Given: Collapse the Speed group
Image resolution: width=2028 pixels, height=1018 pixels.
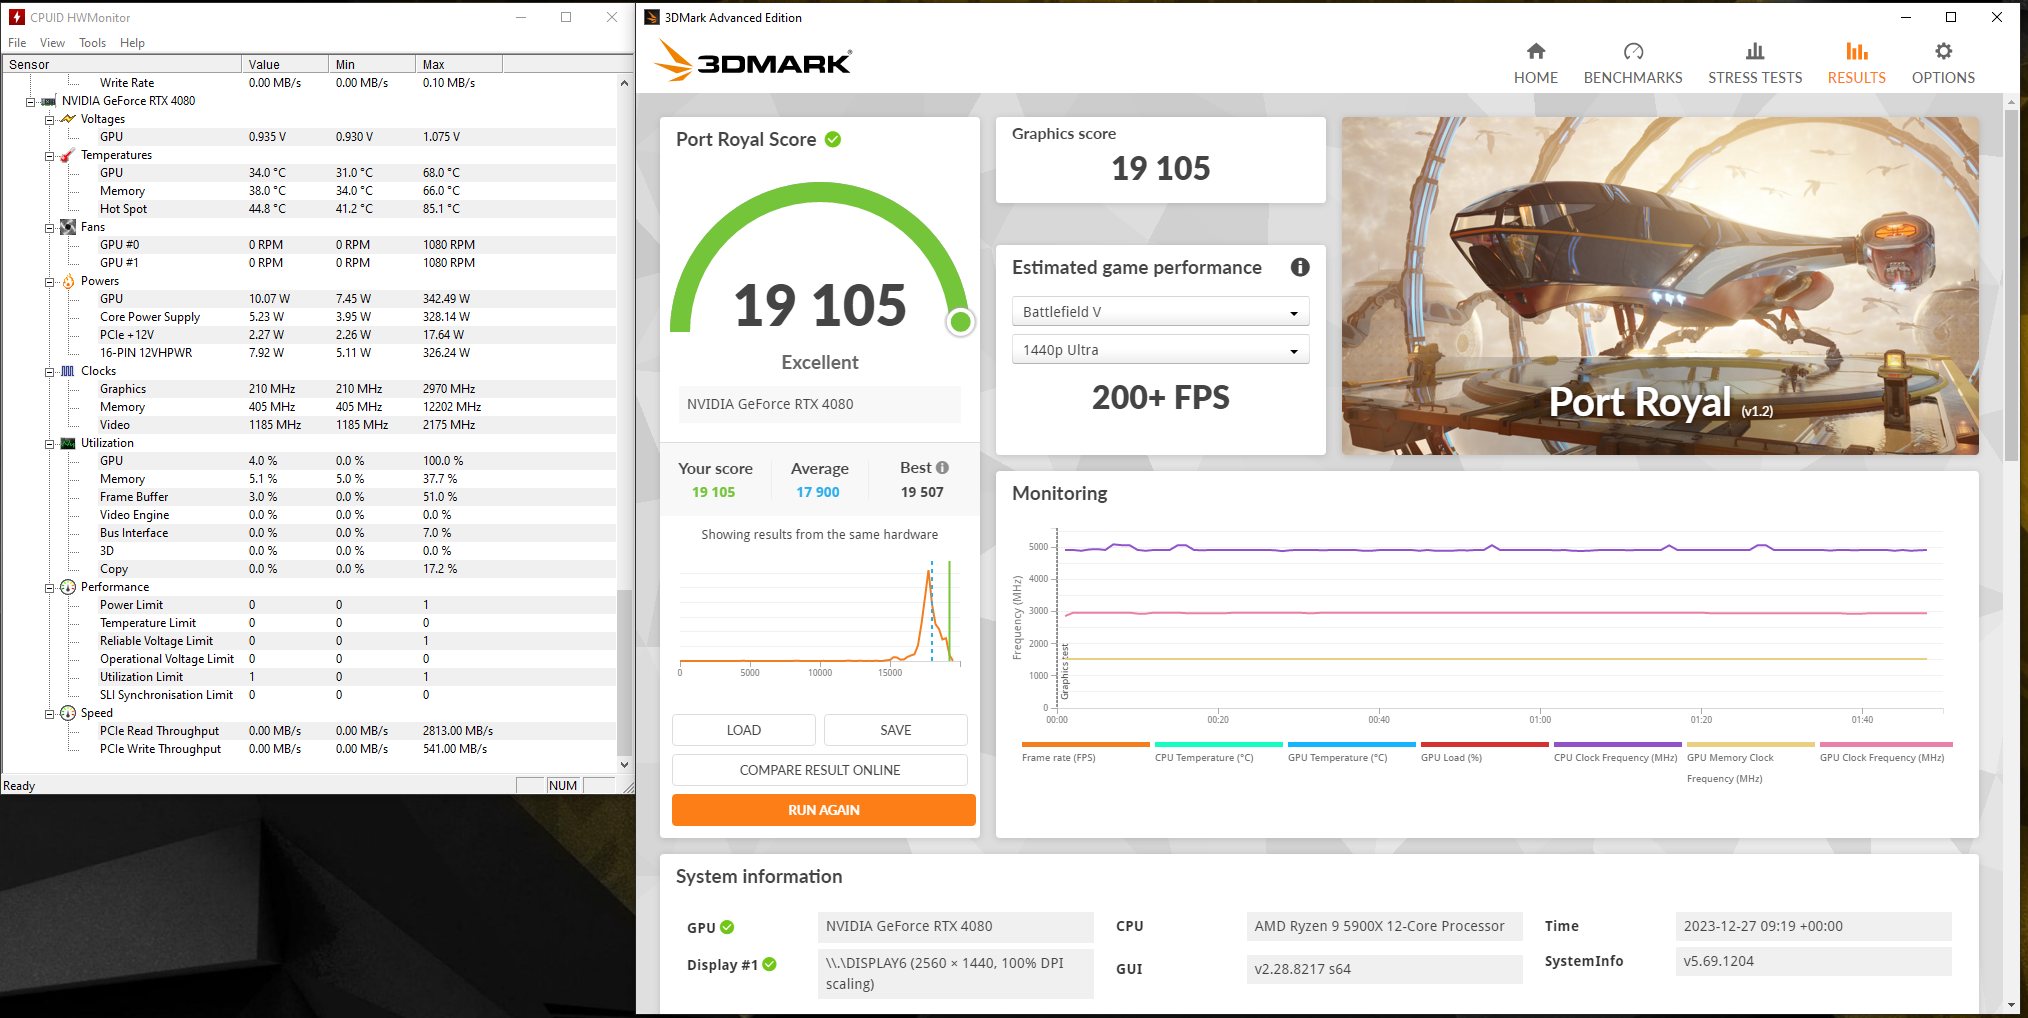Looking at the screenshot, I should point(49,714).
